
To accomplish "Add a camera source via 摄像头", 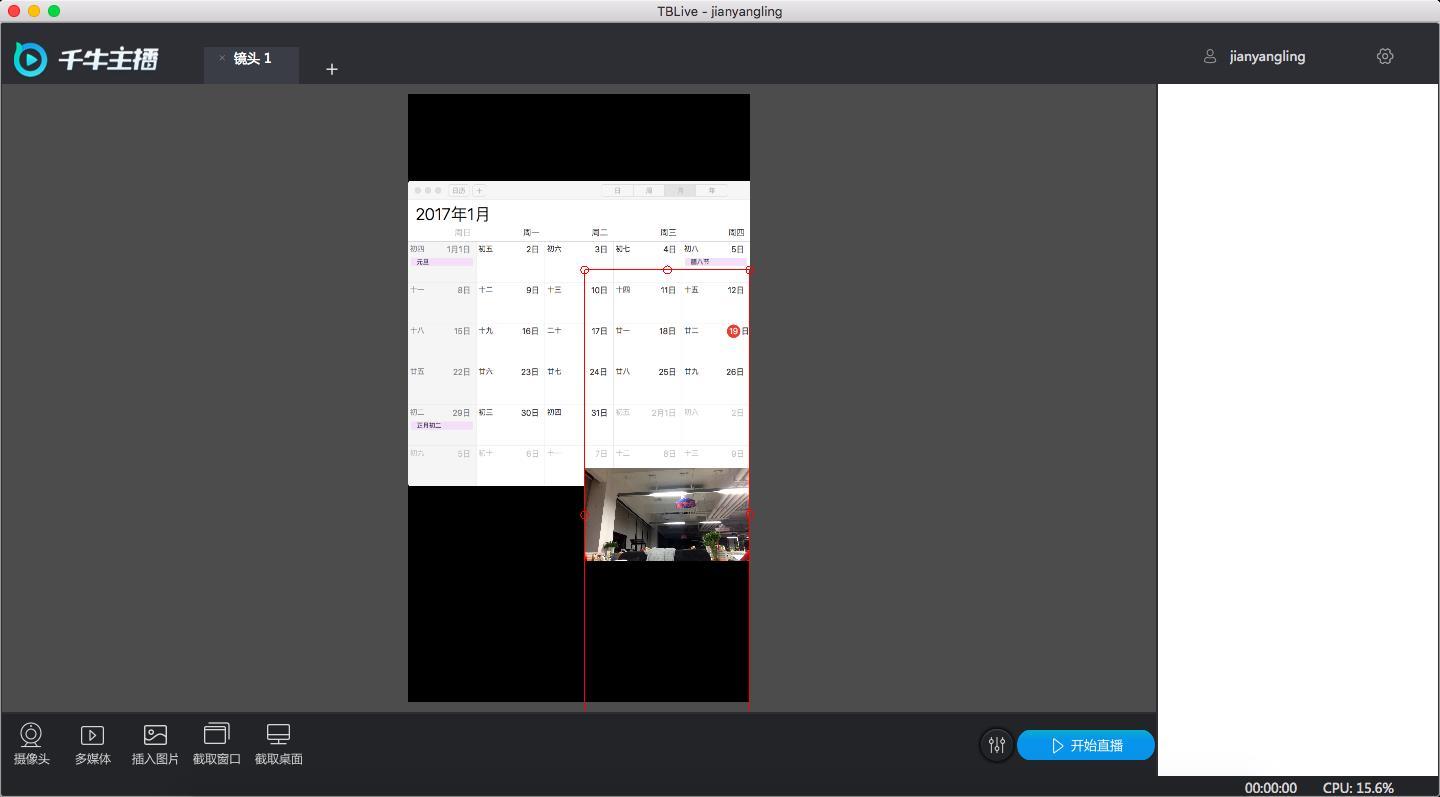I will click(31, 745).
